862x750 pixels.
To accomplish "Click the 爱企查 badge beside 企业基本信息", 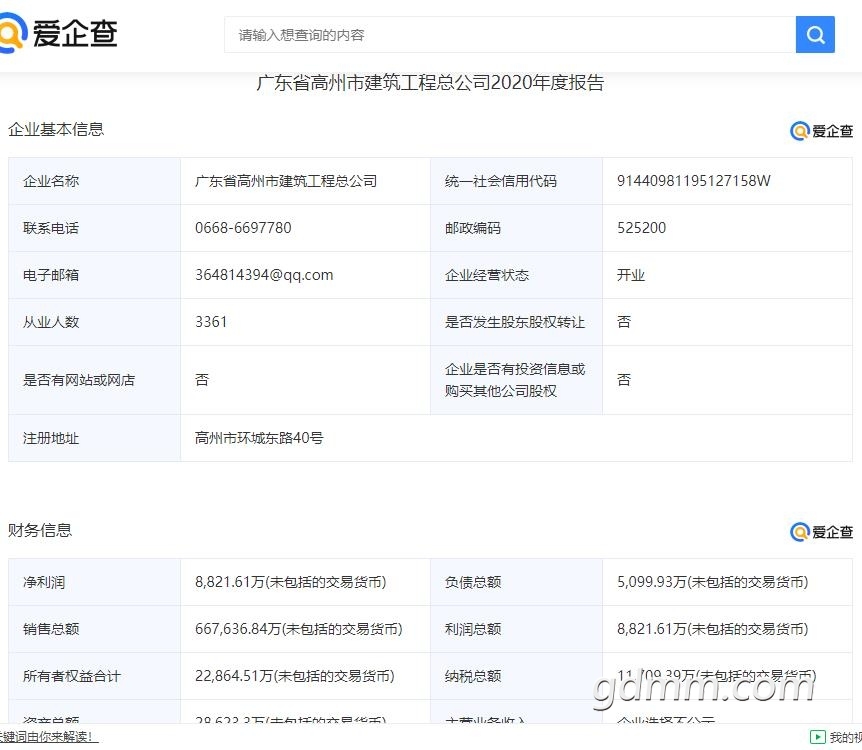I will pos(821,131).
